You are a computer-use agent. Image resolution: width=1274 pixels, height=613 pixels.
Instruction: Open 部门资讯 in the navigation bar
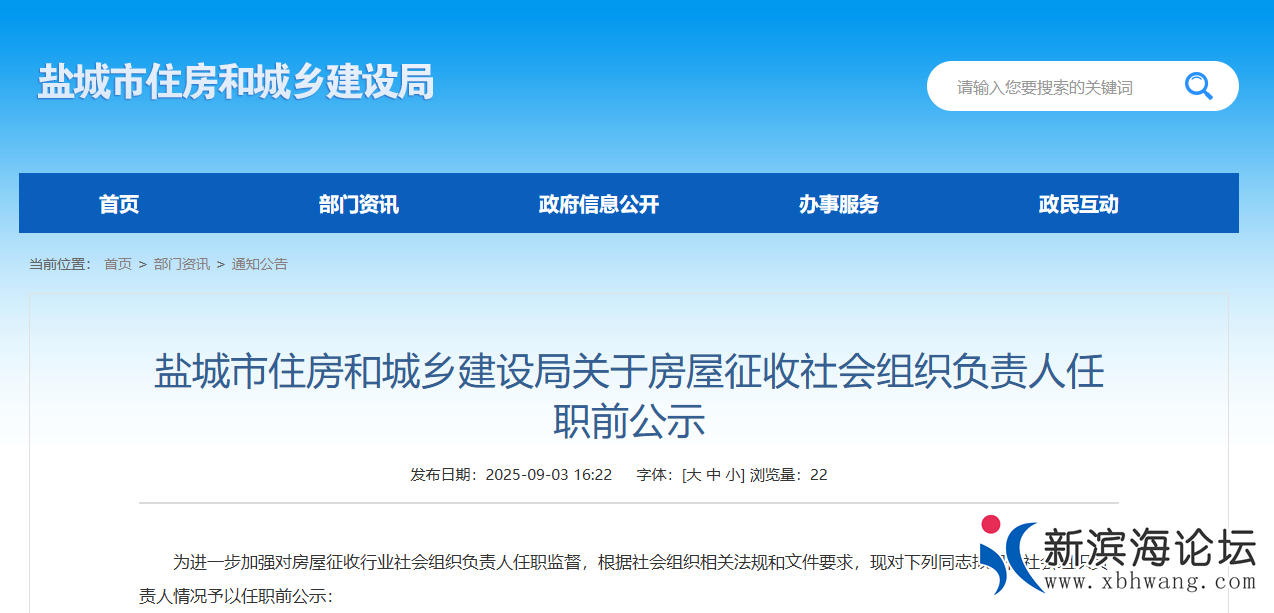click(x=359, y=203)
